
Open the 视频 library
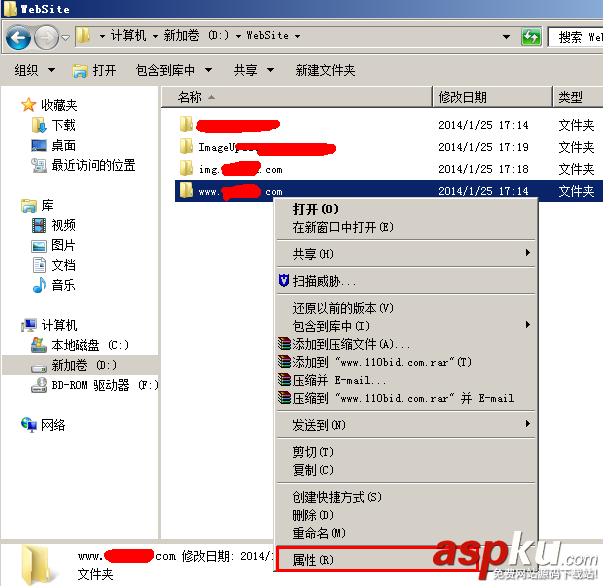click(x=54, y=225)
